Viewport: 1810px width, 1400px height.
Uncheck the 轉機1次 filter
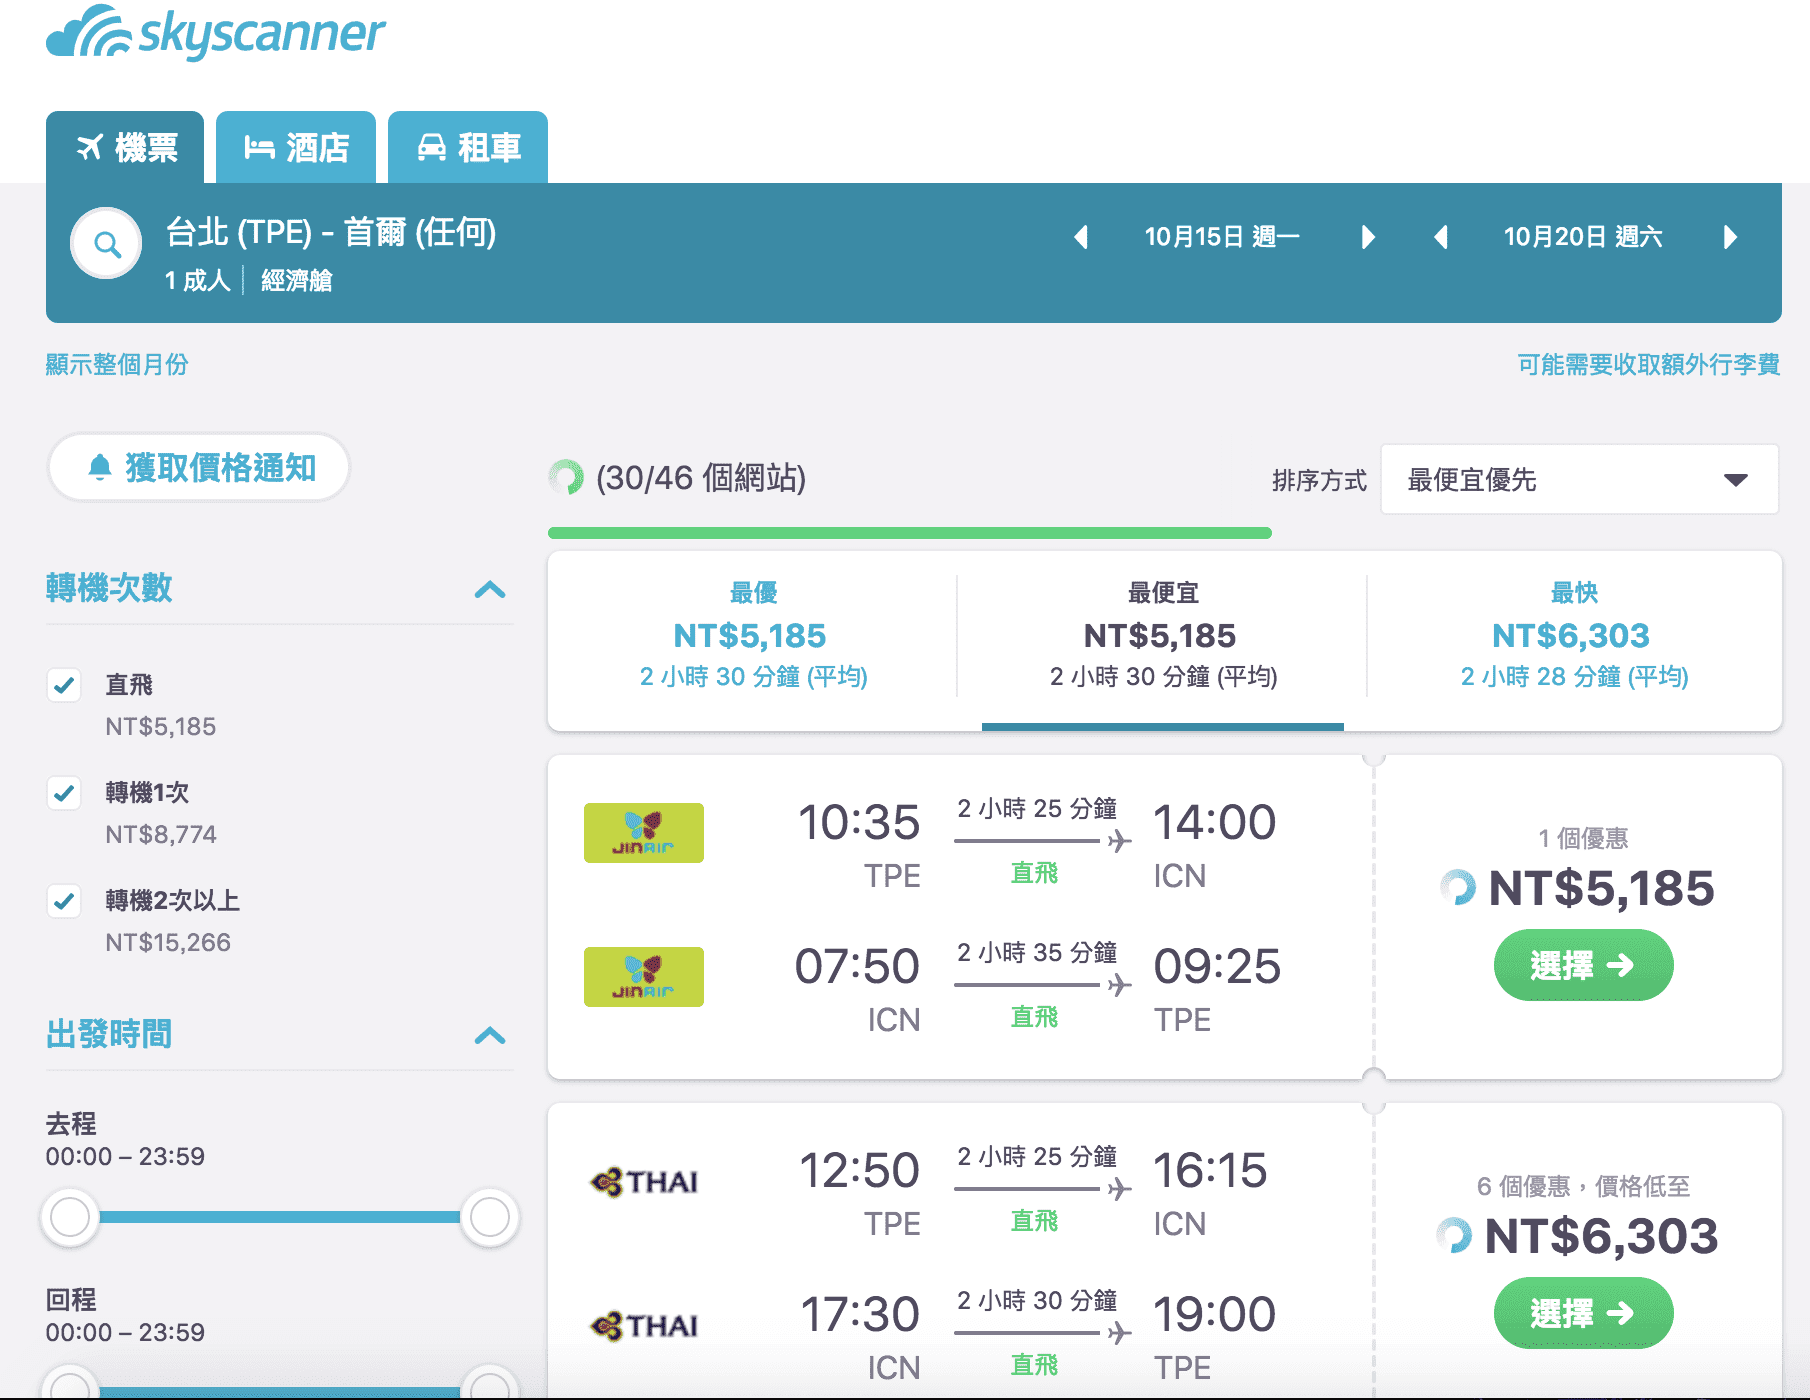pyautogui.click(x=64, y=793)
